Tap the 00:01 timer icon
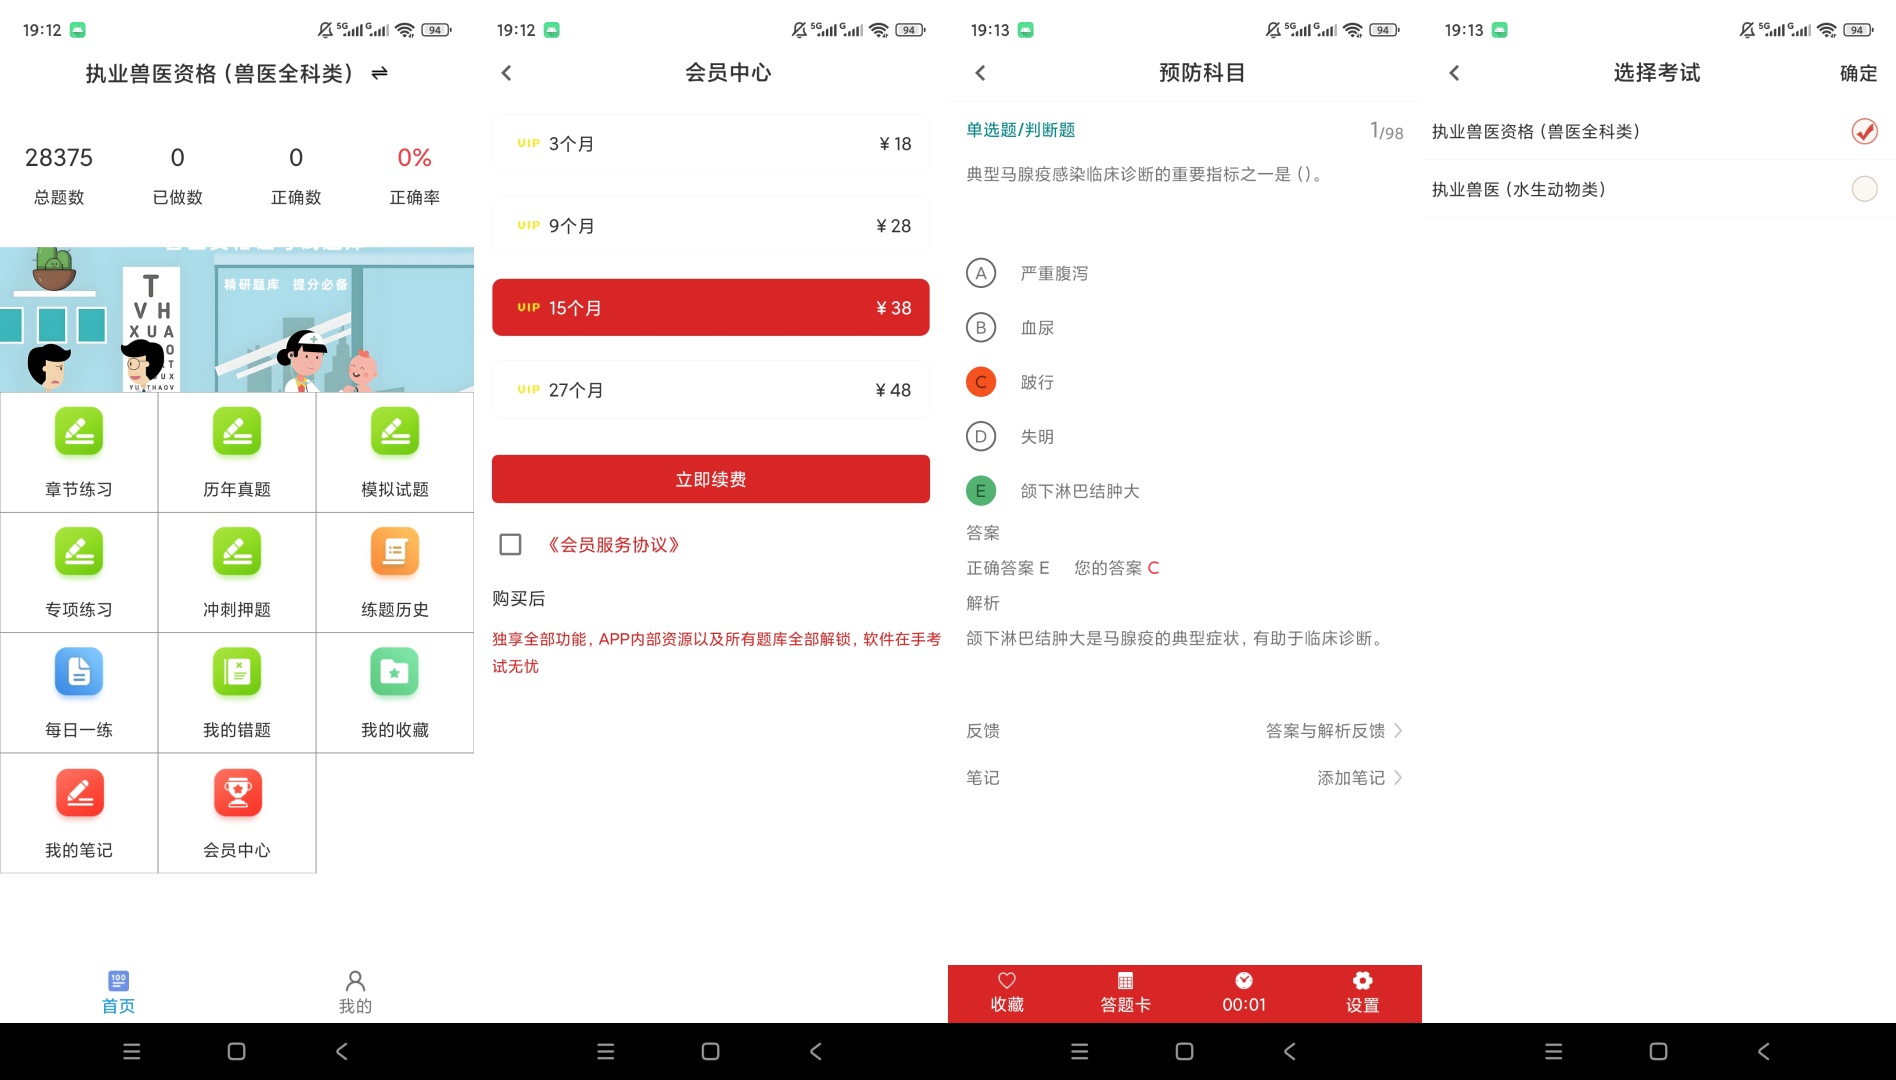This screenshot has height=1080, width=1896. tap(1244, 980)
